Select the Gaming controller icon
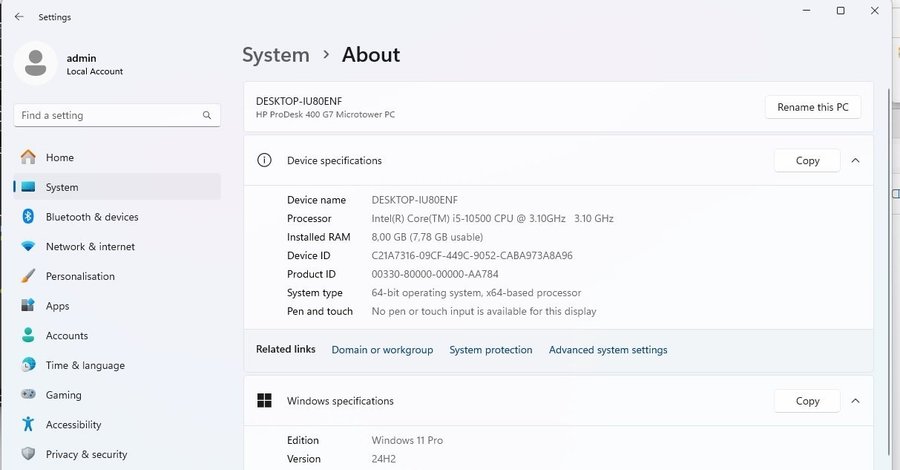The width and height of the screenshot is (900, 470). (x=28, y=395)
